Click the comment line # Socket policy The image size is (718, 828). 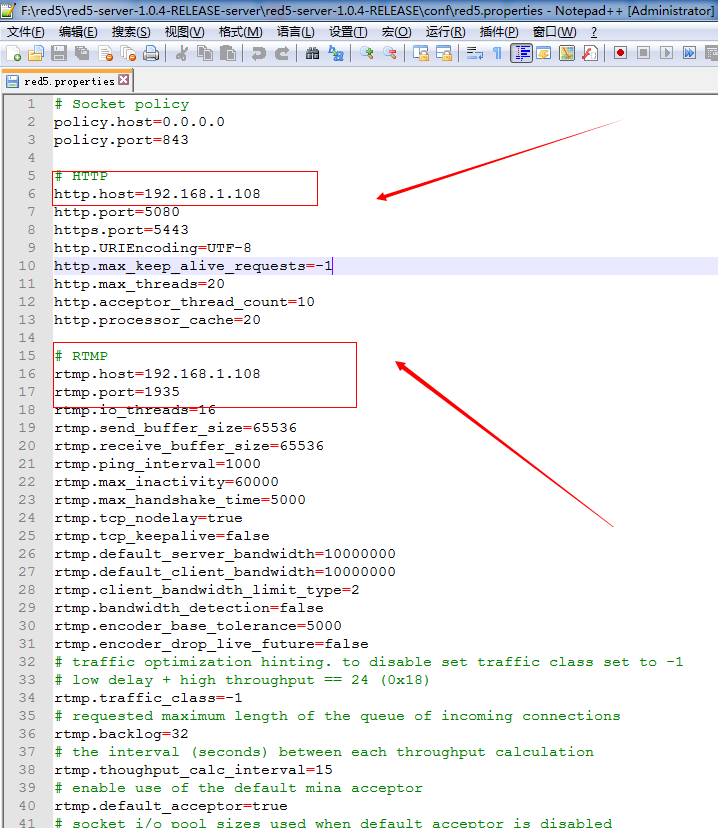[x=121, y=104]
